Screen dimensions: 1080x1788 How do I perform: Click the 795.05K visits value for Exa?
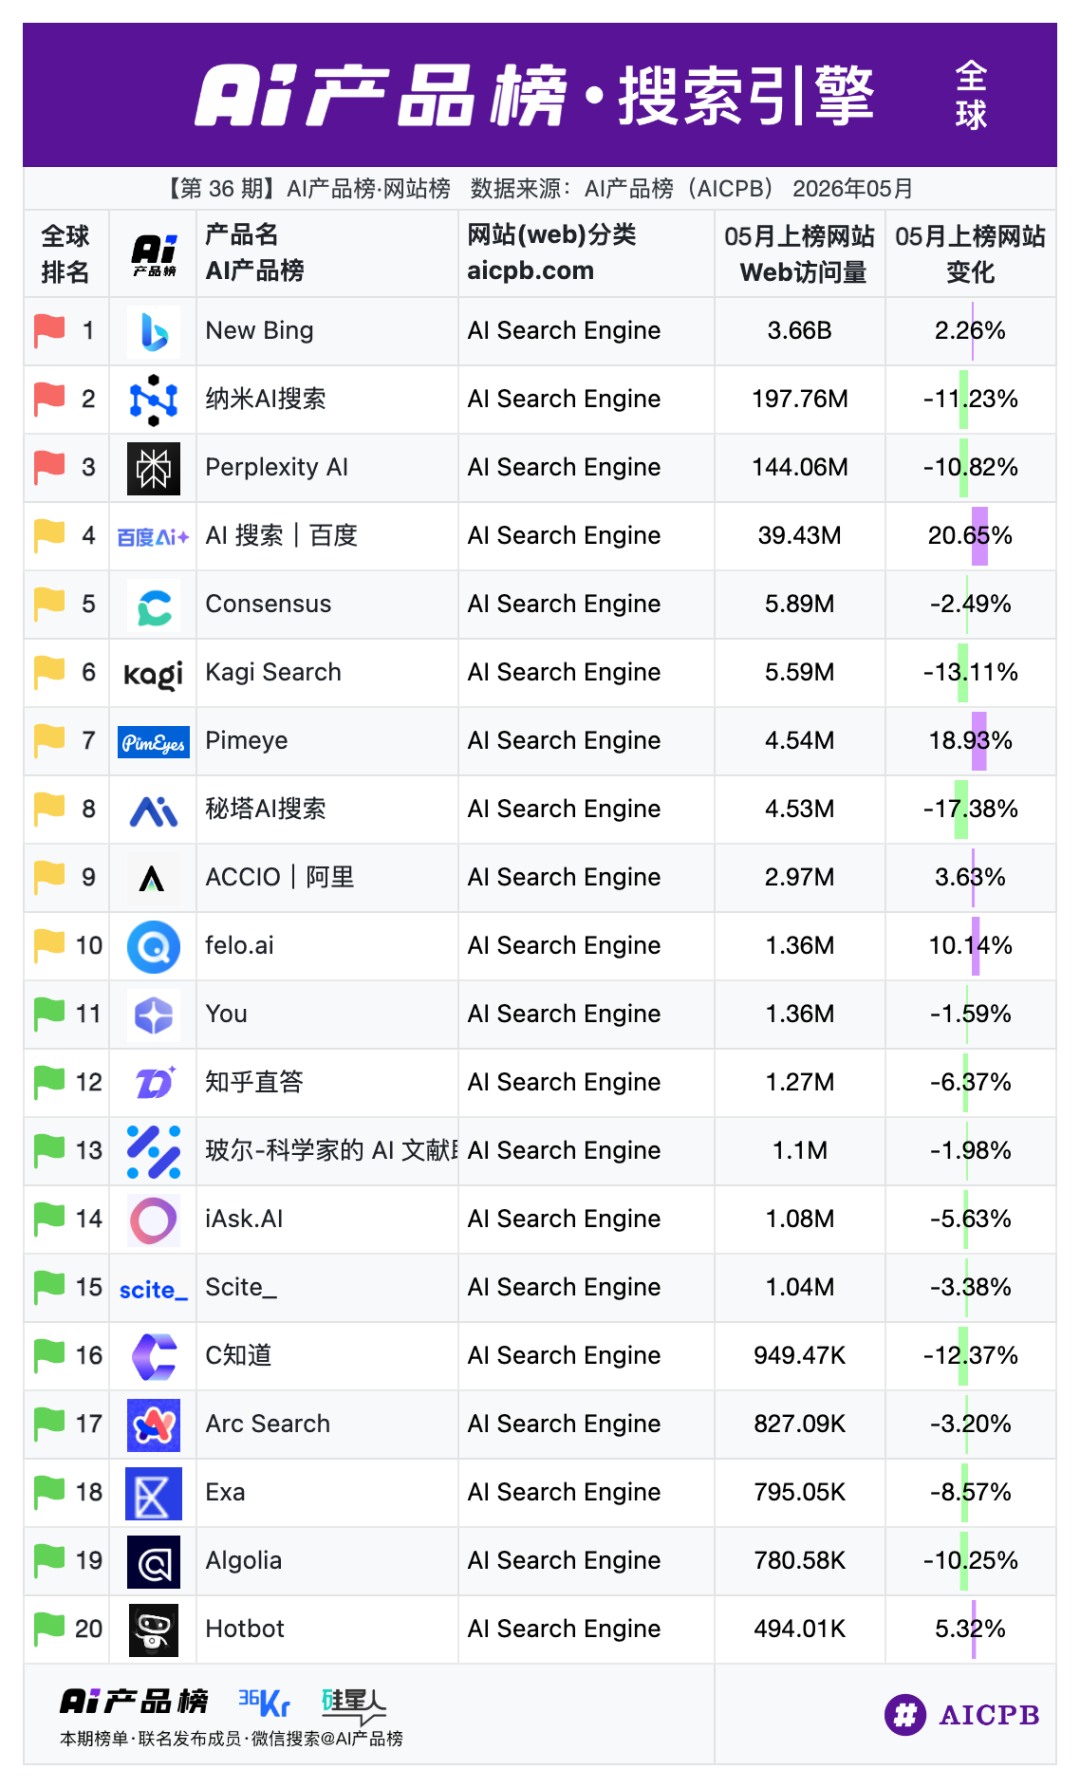pyautogui.click(x=800, y=1492)
